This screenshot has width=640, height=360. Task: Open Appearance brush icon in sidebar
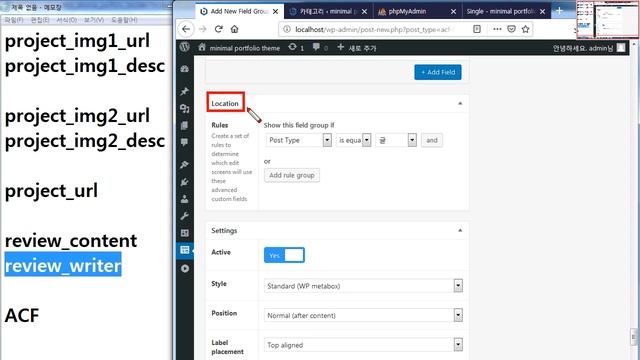[184, 164]
